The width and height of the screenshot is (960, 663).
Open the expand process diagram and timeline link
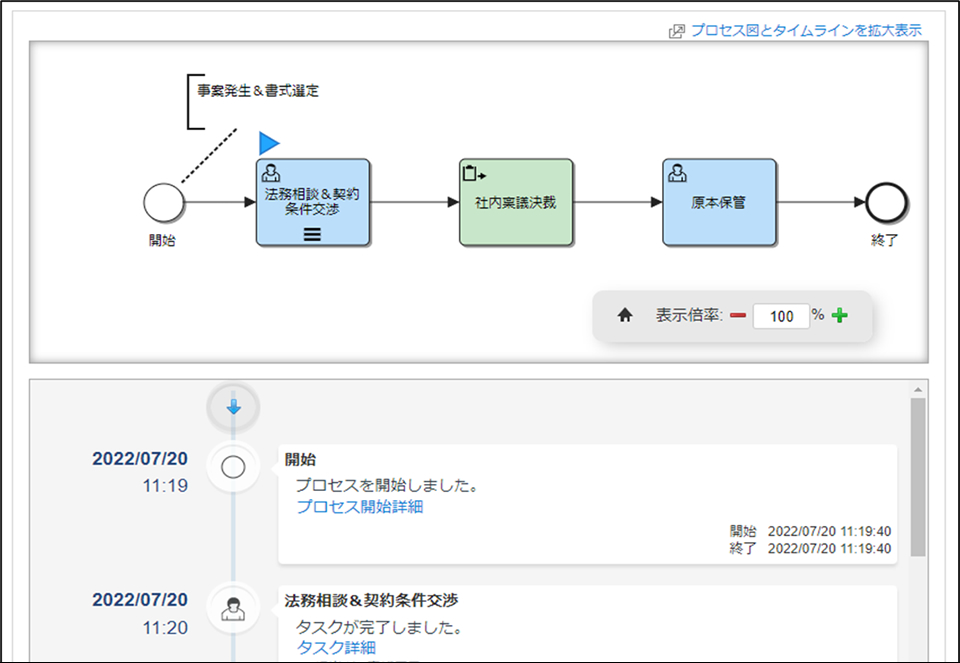pyautogui.click(x=806, y=30)
